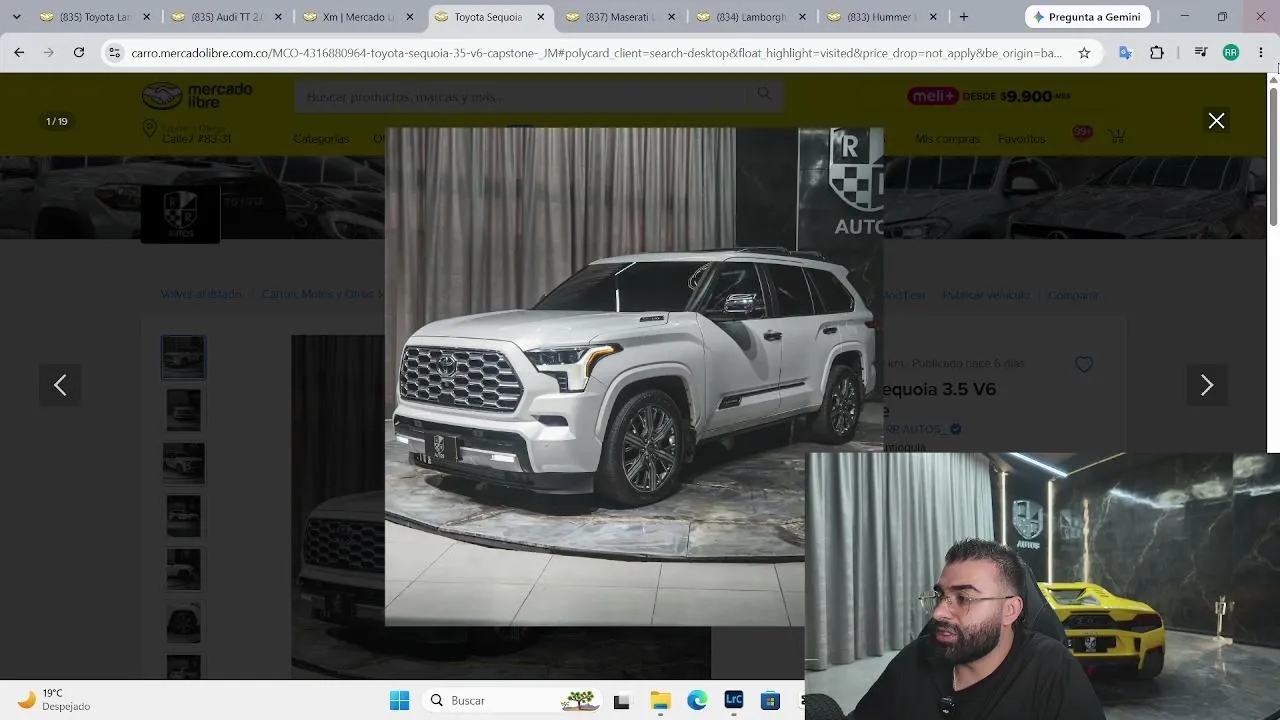This screenshot has width=1280, height=720.
Task: Open the Windows Start menu
Action: pos(399,701)
